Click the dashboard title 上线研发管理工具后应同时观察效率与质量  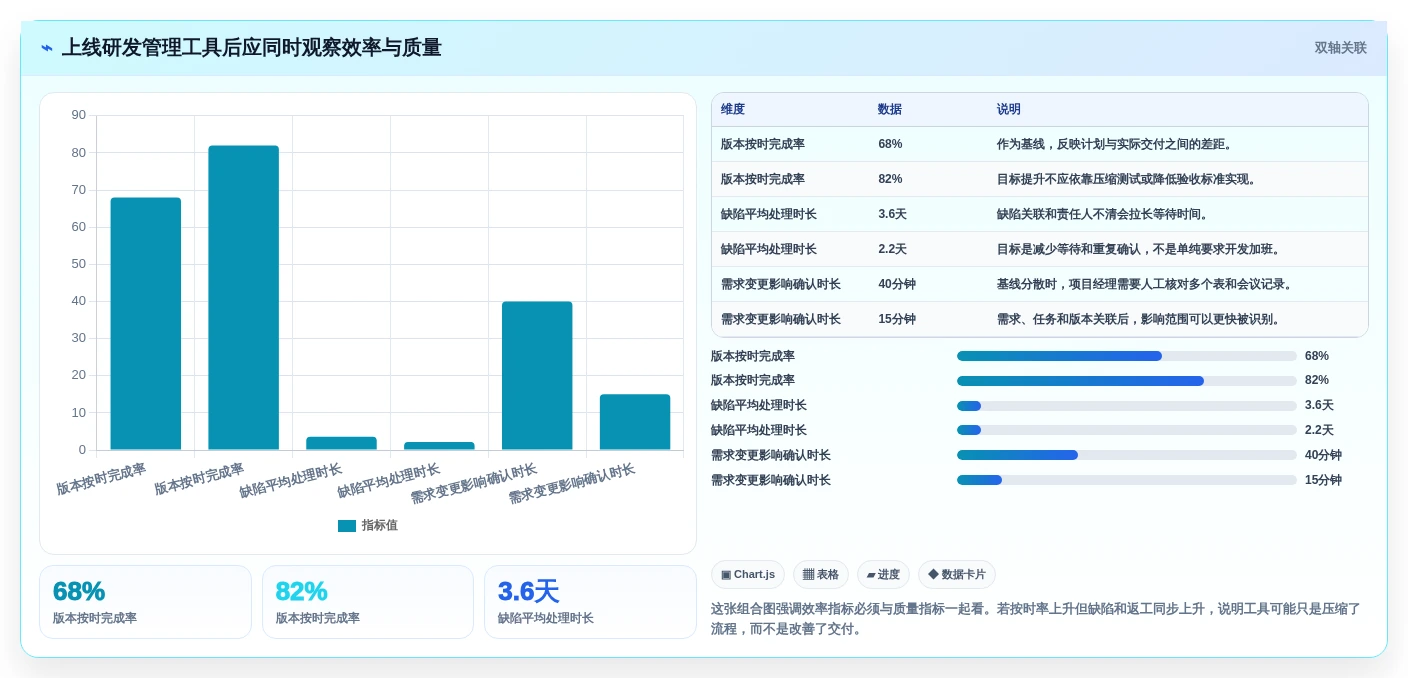[251, 48]
